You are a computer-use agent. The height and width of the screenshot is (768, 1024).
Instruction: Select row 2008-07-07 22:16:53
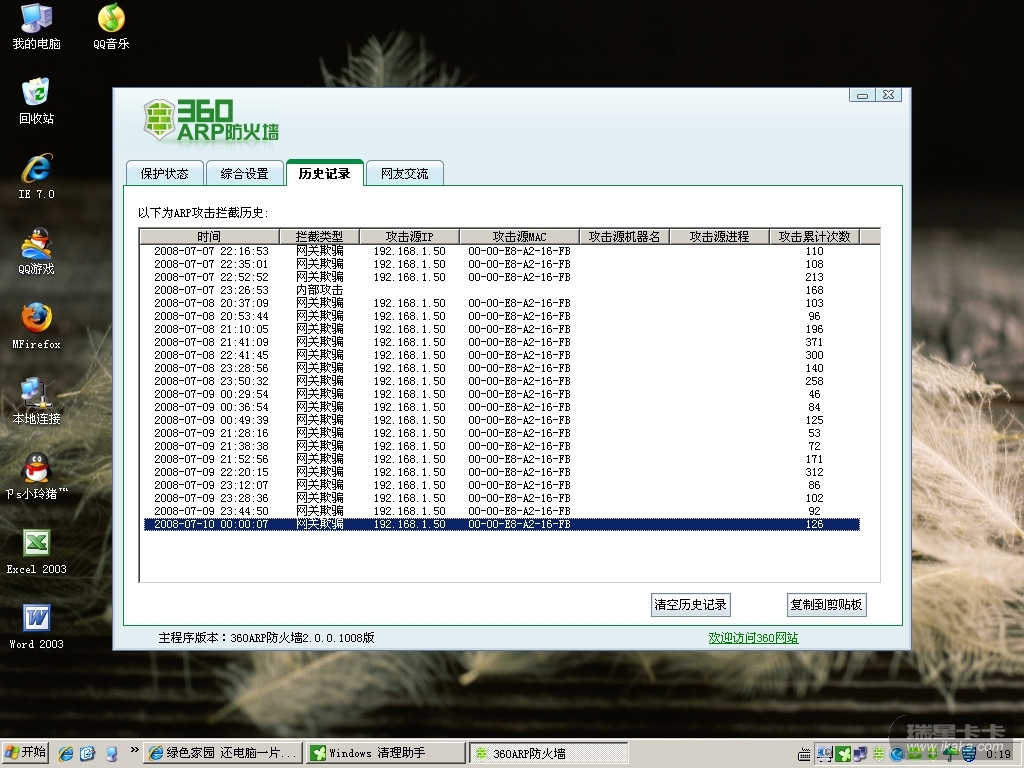[x=502, y=251]
